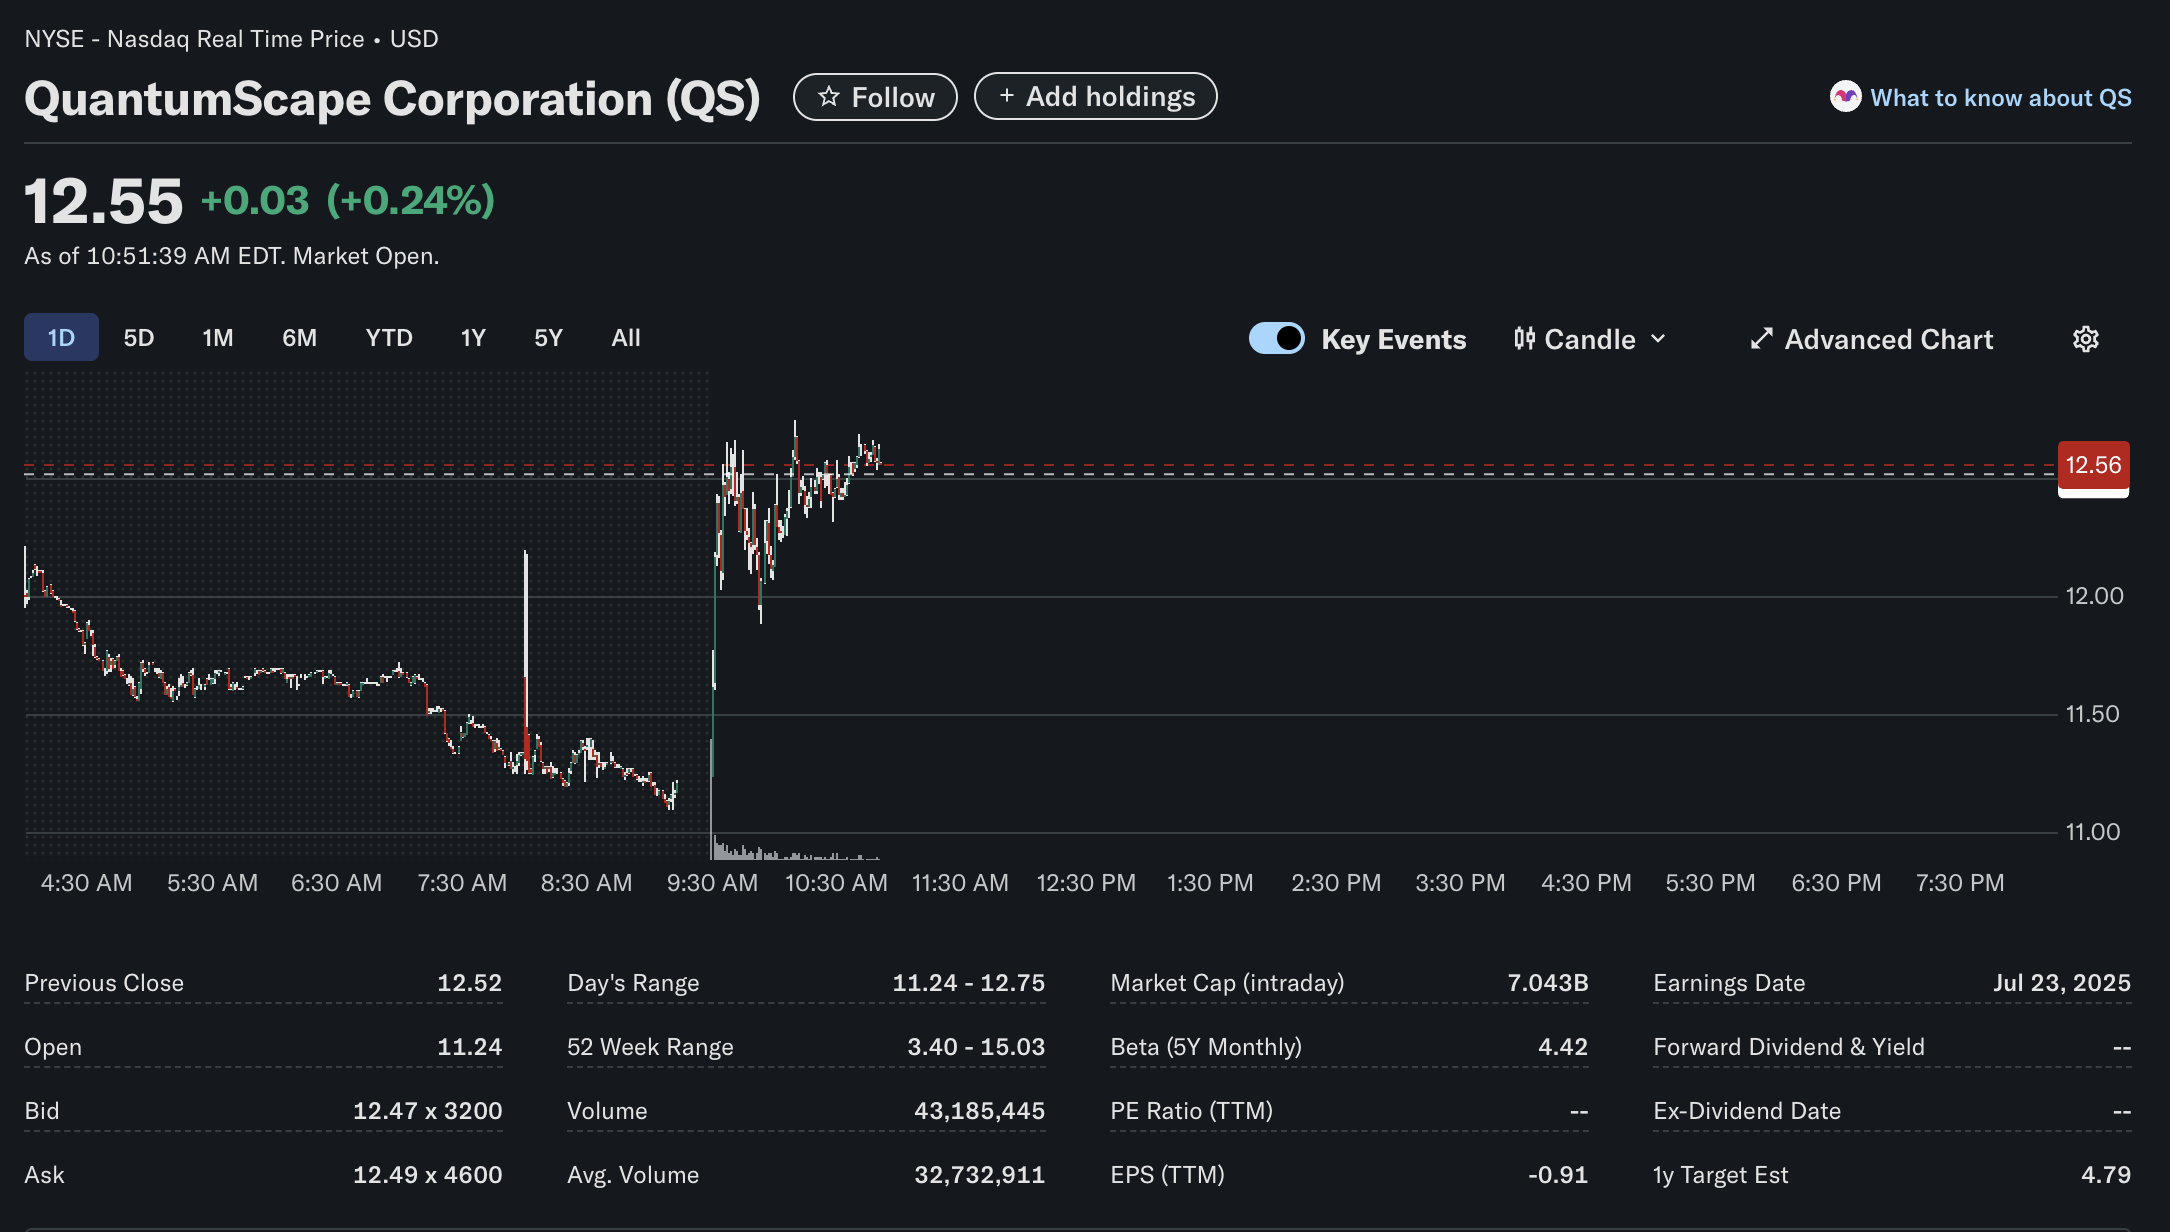Click the 'What to know about QS' logo icon
Image resolution: width=2170 pixels, height=1232 pixels.
[1845, 97]
